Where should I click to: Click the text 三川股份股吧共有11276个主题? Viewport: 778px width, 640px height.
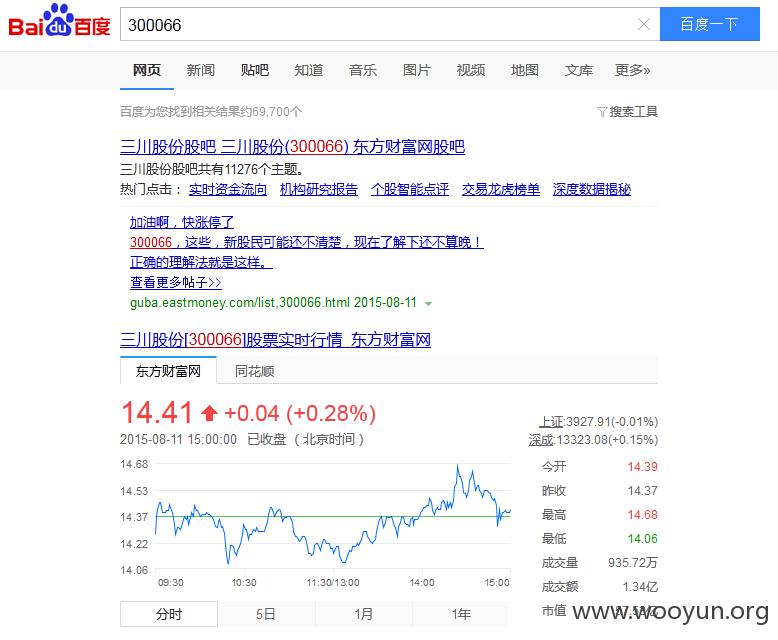(211, 170)
